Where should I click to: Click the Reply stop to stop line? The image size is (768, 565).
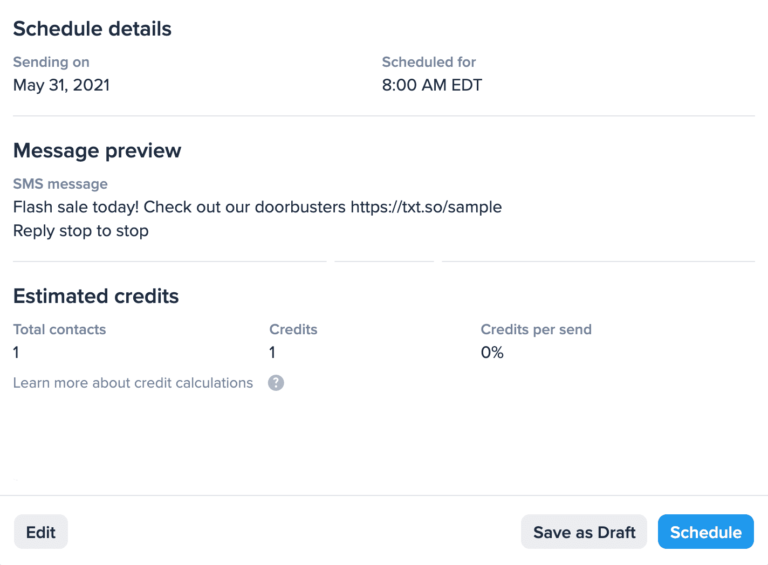81,231
